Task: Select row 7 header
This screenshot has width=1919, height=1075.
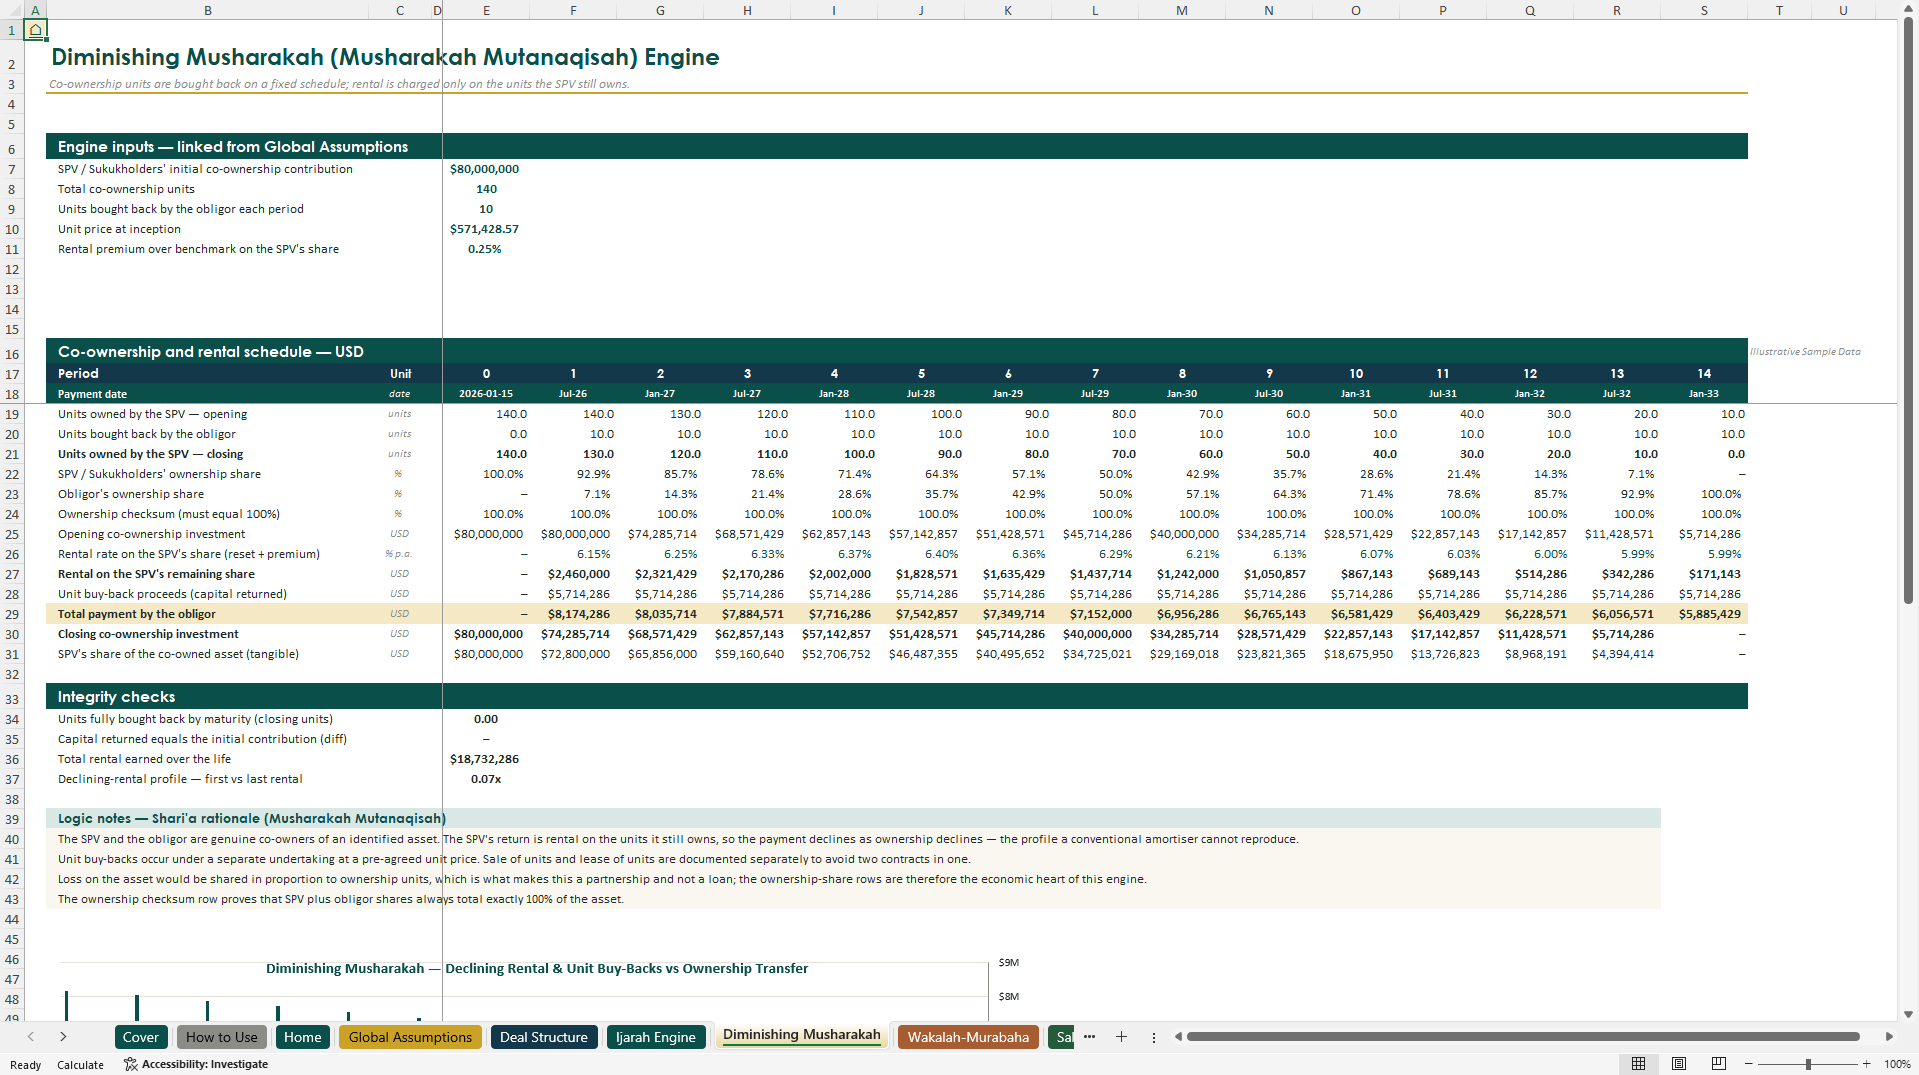Action: tap(12, 169)
